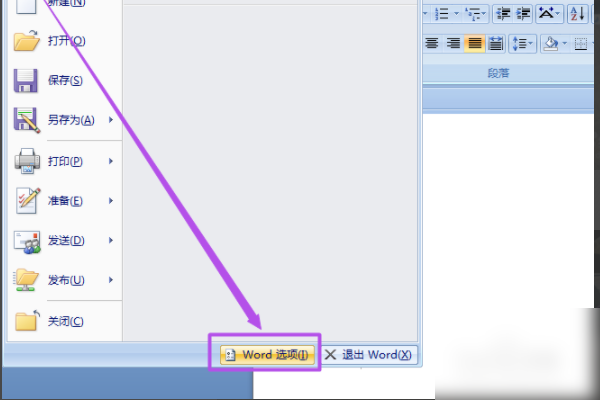The width and height of the screenshot is (600, 400).
Task: Click the 保存(S) floppy disk icon
Action: pos(26,81)
